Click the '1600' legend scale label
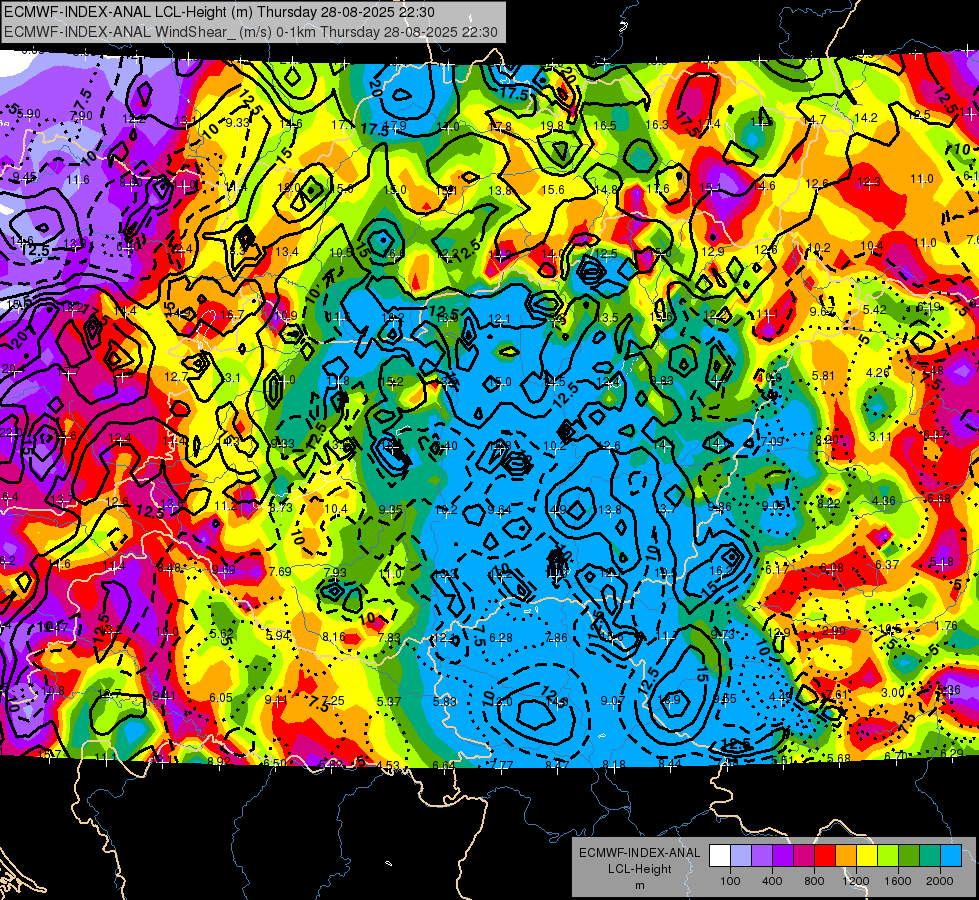This screenshot has width=979, height=900. click(898, 881)
